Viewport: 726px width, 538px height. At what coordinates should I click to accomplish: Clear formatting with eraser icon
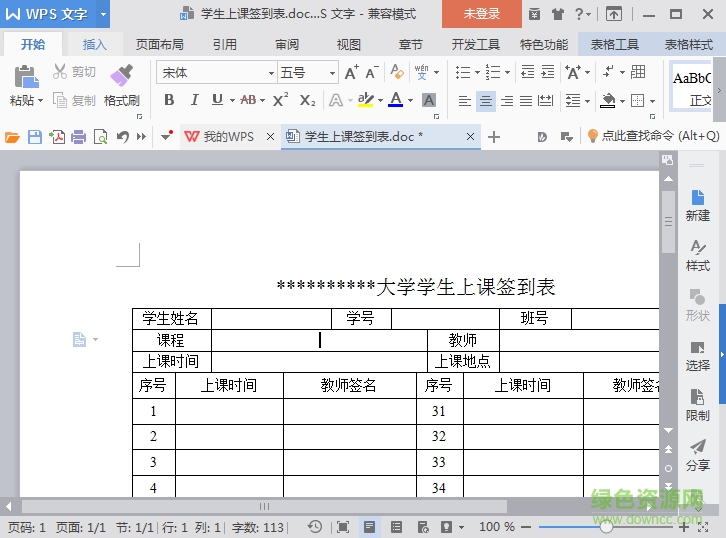[397, 72]
